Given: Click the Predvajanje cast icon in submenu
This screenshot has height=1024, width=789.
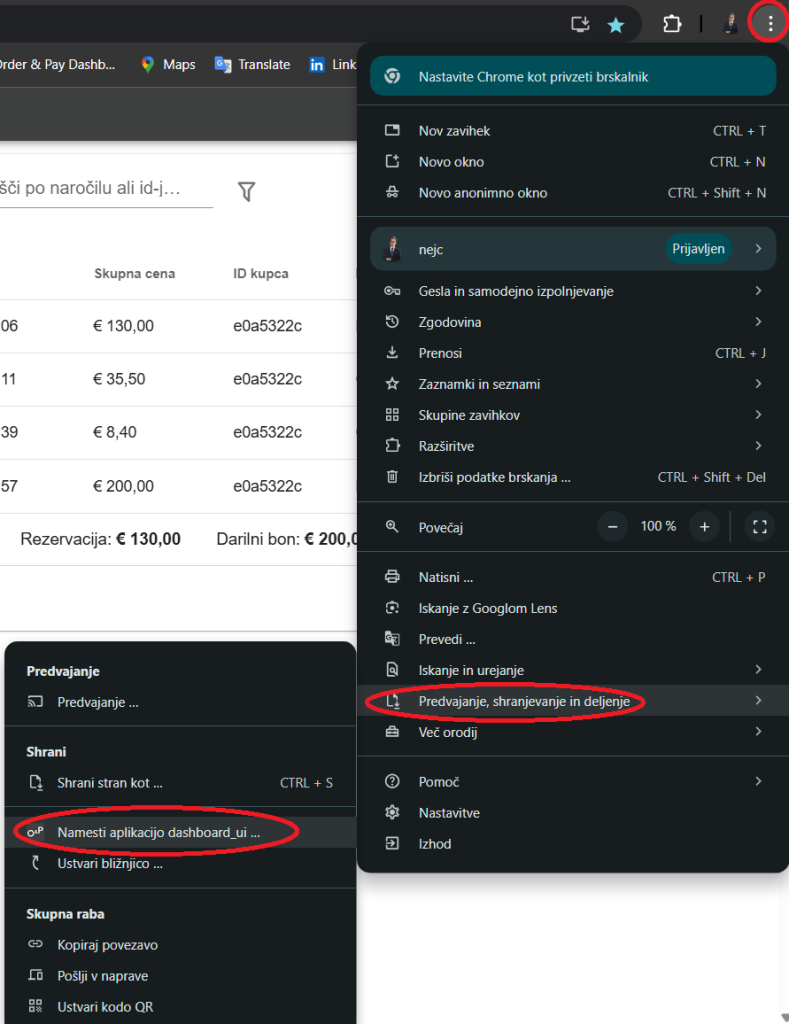Looking at the screenshot, I should pyautogui.click(x=35, y=702).
